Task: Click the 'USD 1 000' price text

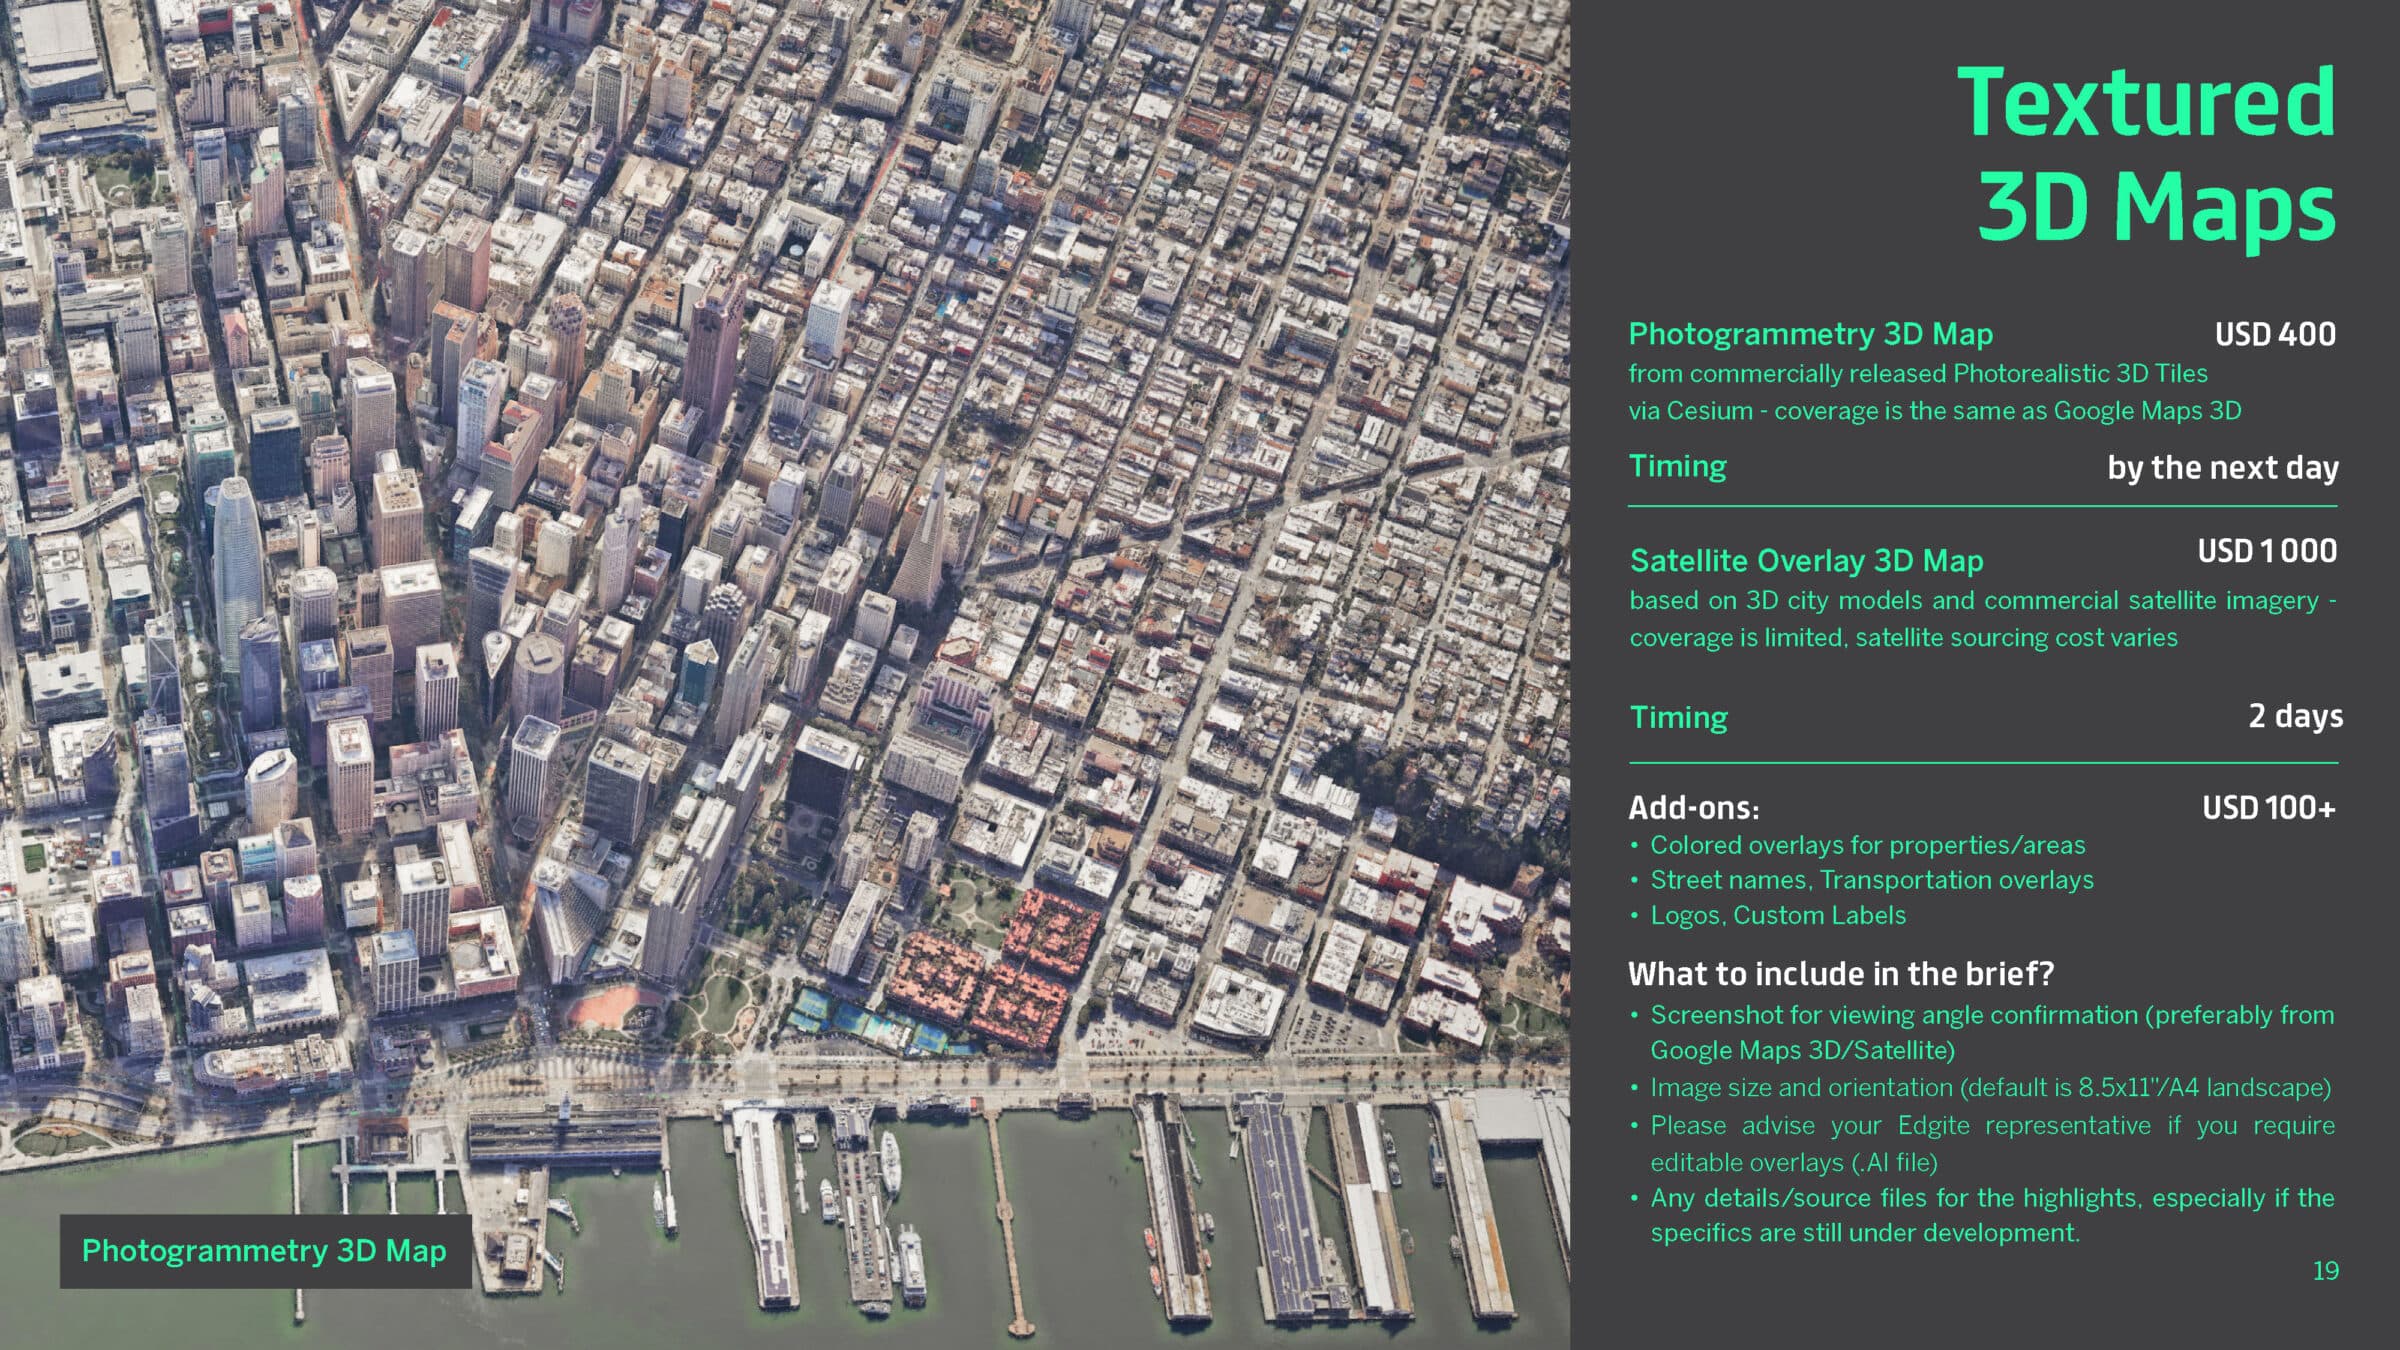Action: [x=2266, y=551]
